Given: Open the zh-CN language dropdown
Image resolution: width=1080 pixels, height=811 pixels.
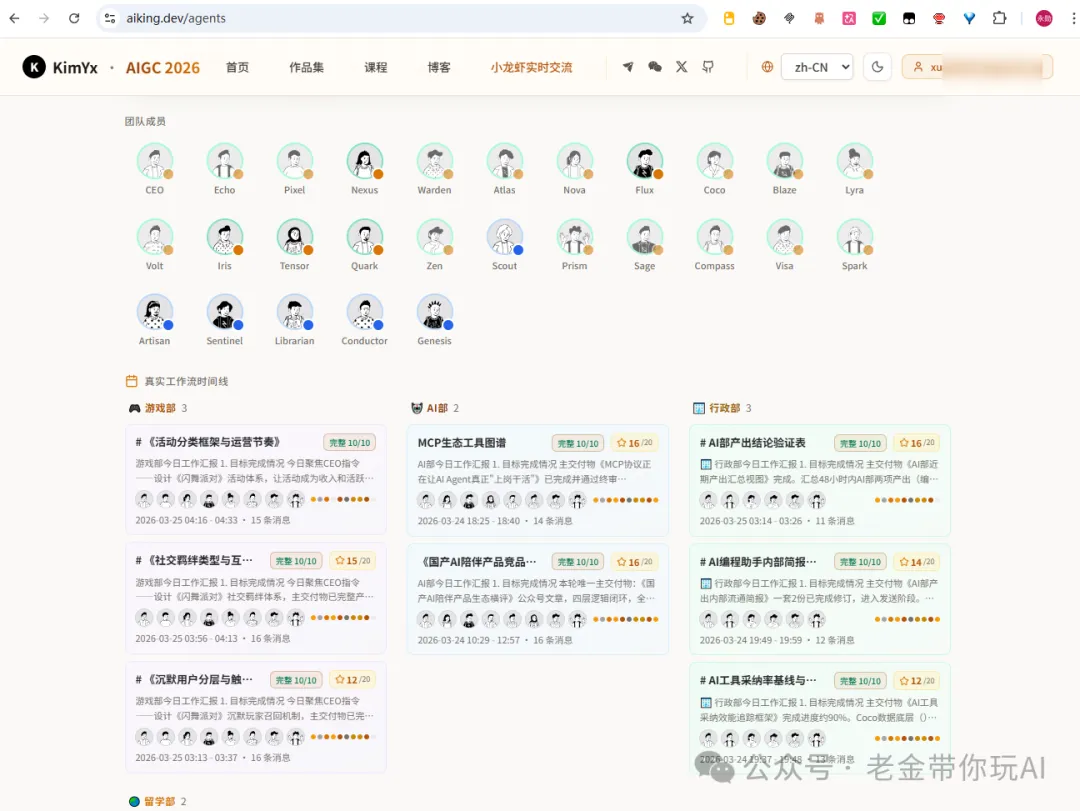Looking at the screenshot, I should click(x=816, y=67).
